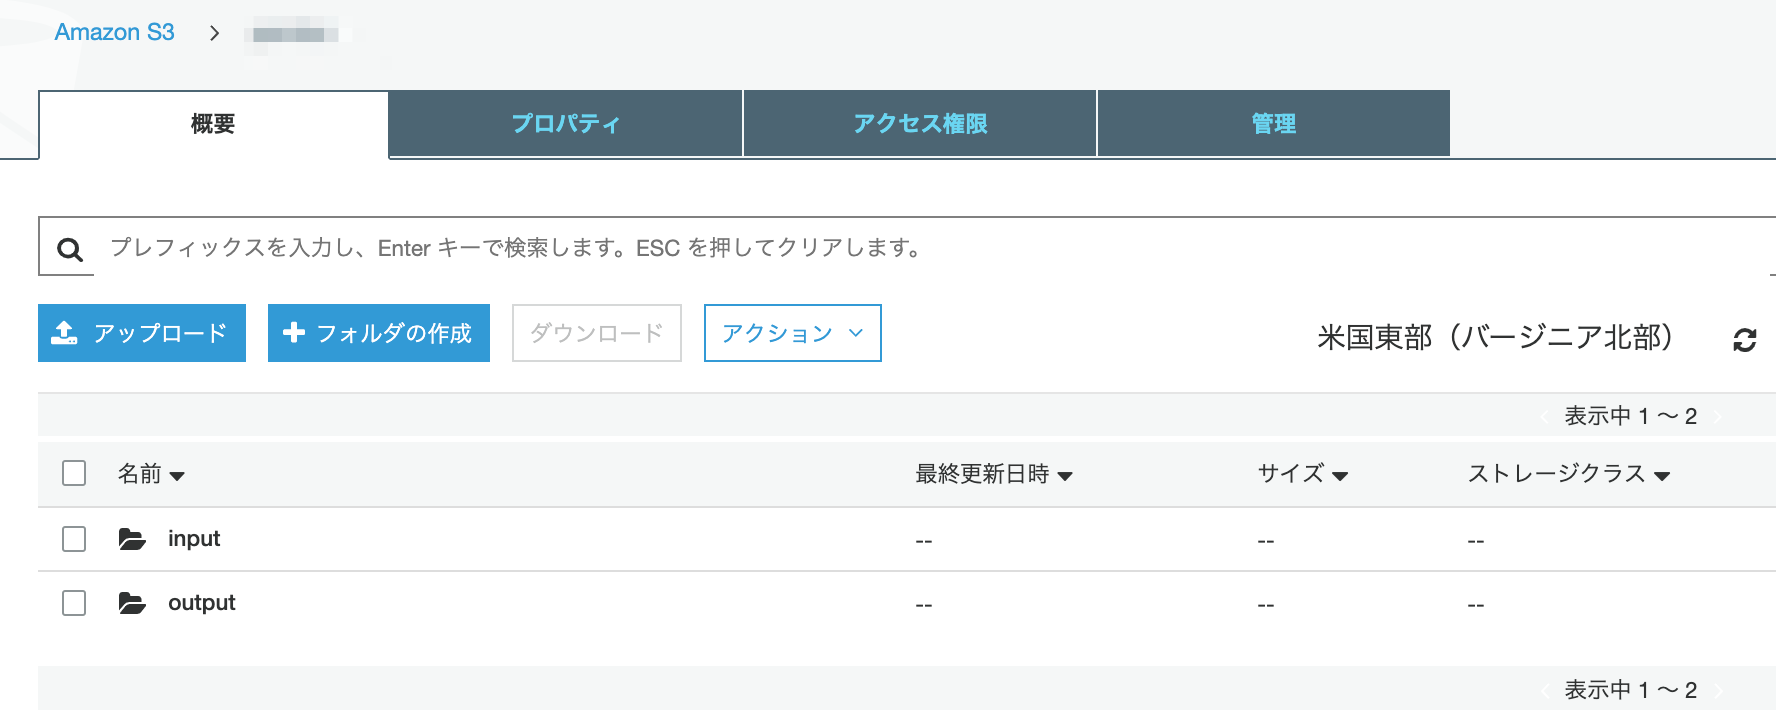Switch to the プロパティ tab
Viewport: 1776px width, 728px height.
point(566,123)
